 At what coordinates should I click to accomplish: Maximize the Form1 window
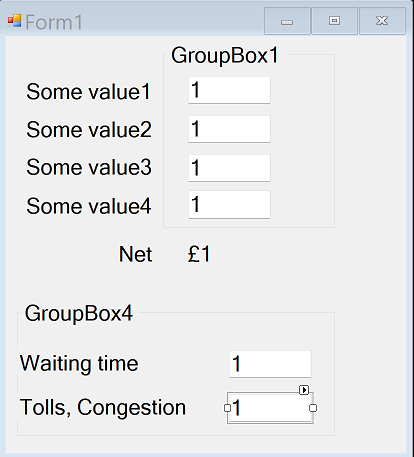pos(335,21)
